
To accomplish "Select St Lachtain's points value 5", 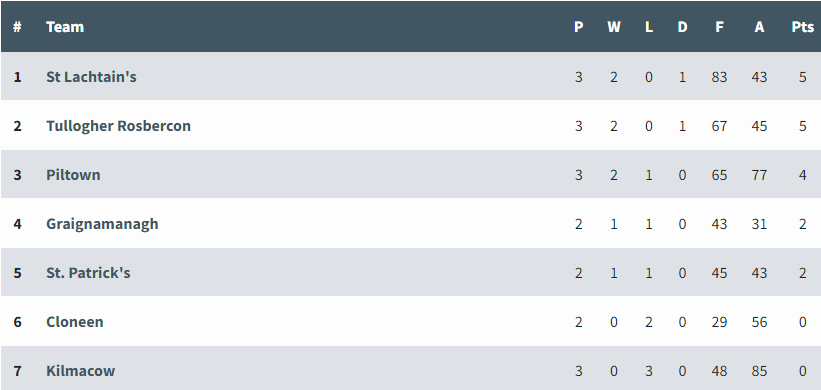I will (x=803, y=77).
